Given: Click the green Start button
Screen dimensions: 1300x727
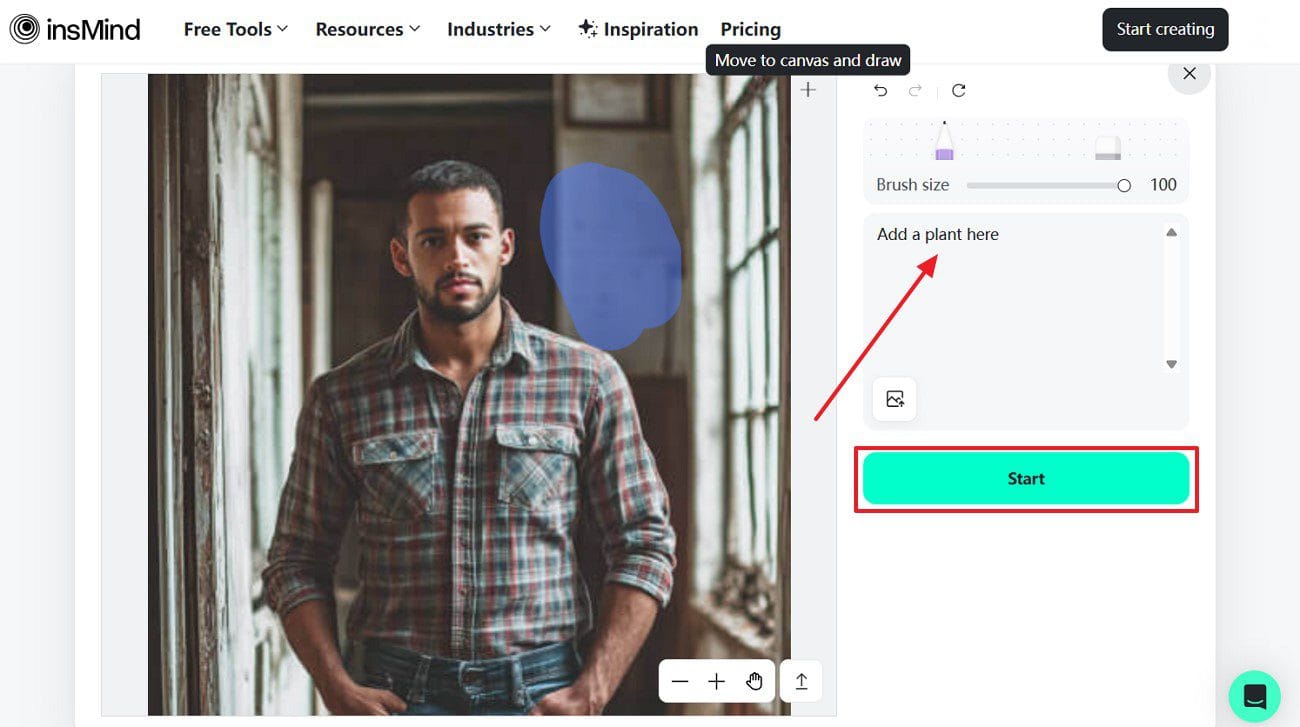Looking at the screenshot, I should pos(1026,479).
